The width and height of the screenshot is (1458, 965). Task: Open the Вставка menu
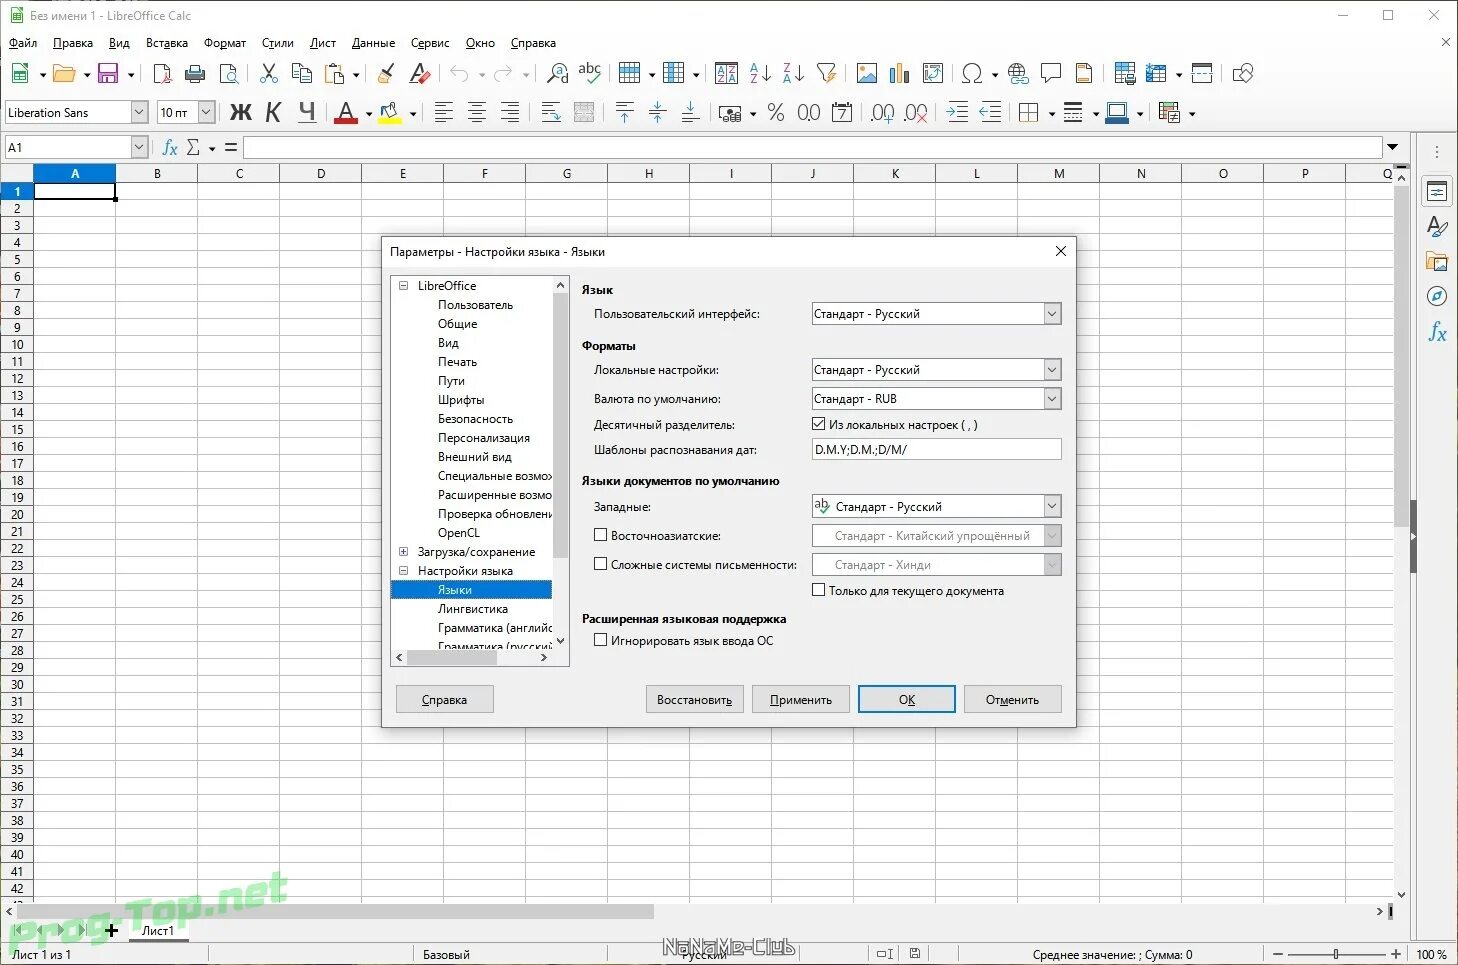click(x=167, y=43)
